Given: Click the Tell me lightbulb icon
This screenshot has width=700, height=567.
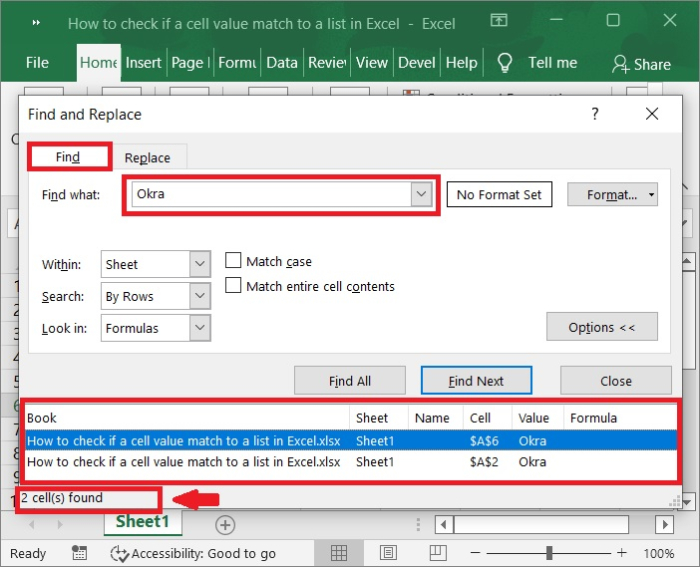Looking at the screenshot, I should 504,63.
